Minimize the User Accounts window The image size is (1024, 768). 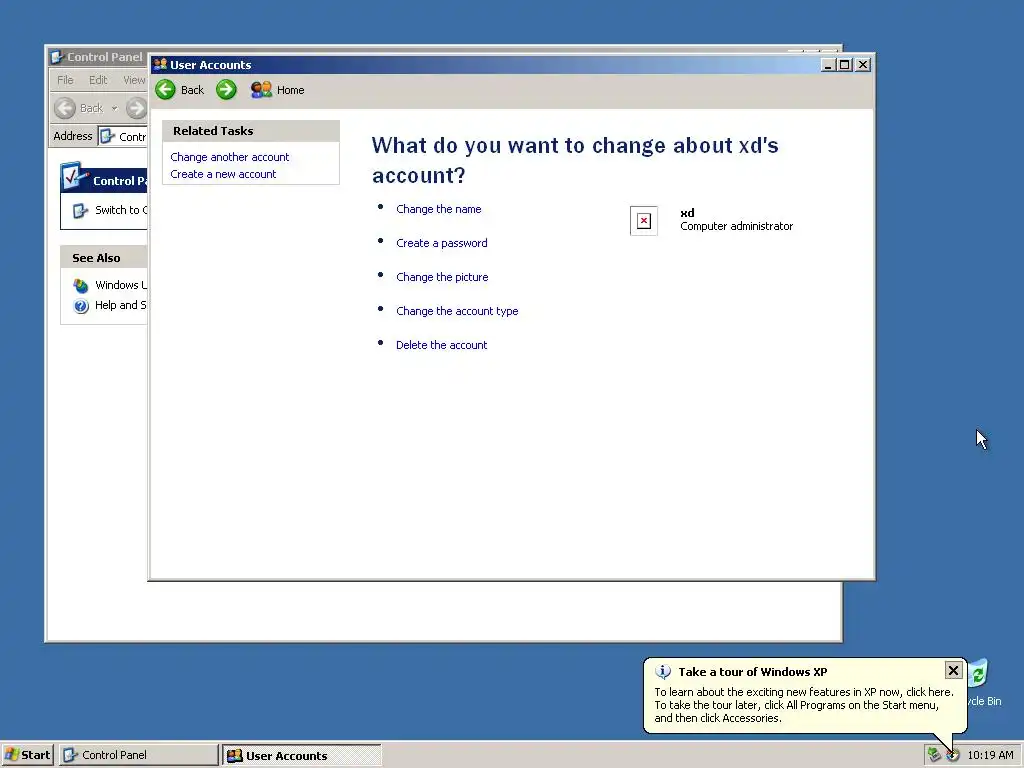pyautogui.click(x=828, y=65)
